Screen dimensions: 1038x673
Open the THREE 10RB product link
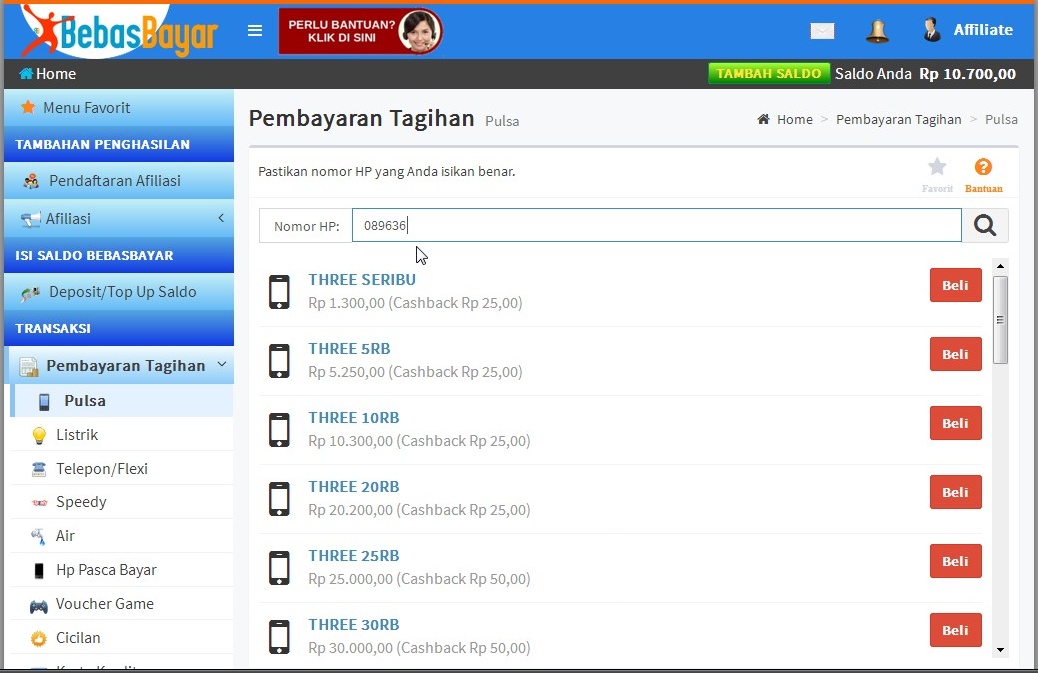pos(354,418)
